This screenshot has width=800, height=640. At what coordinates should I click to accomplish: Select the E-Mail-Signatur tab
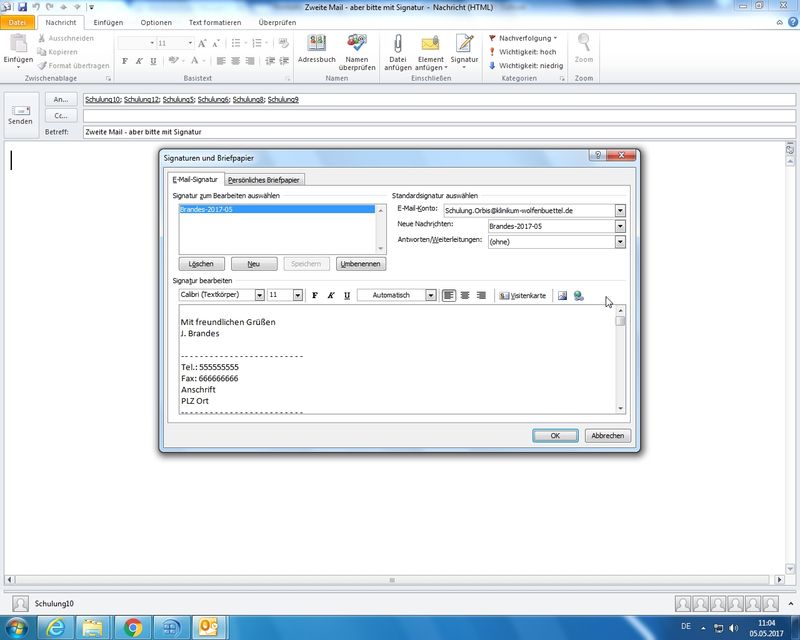195,179
